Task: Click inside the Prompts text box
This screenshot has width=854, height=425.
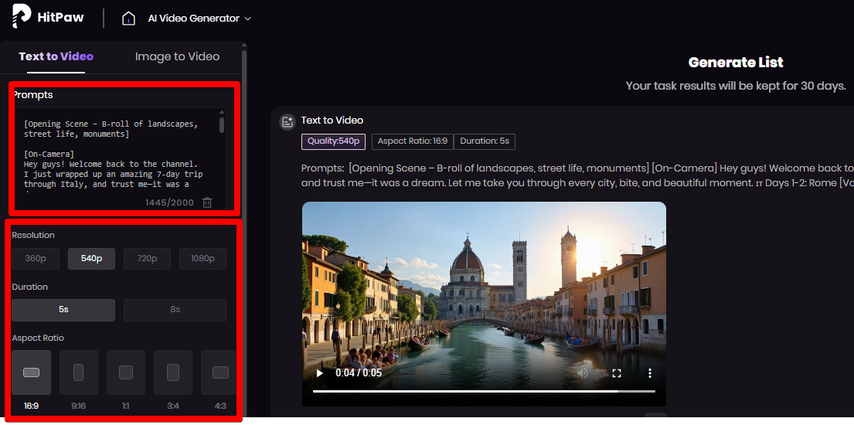Action: click(x=115, y=150)
